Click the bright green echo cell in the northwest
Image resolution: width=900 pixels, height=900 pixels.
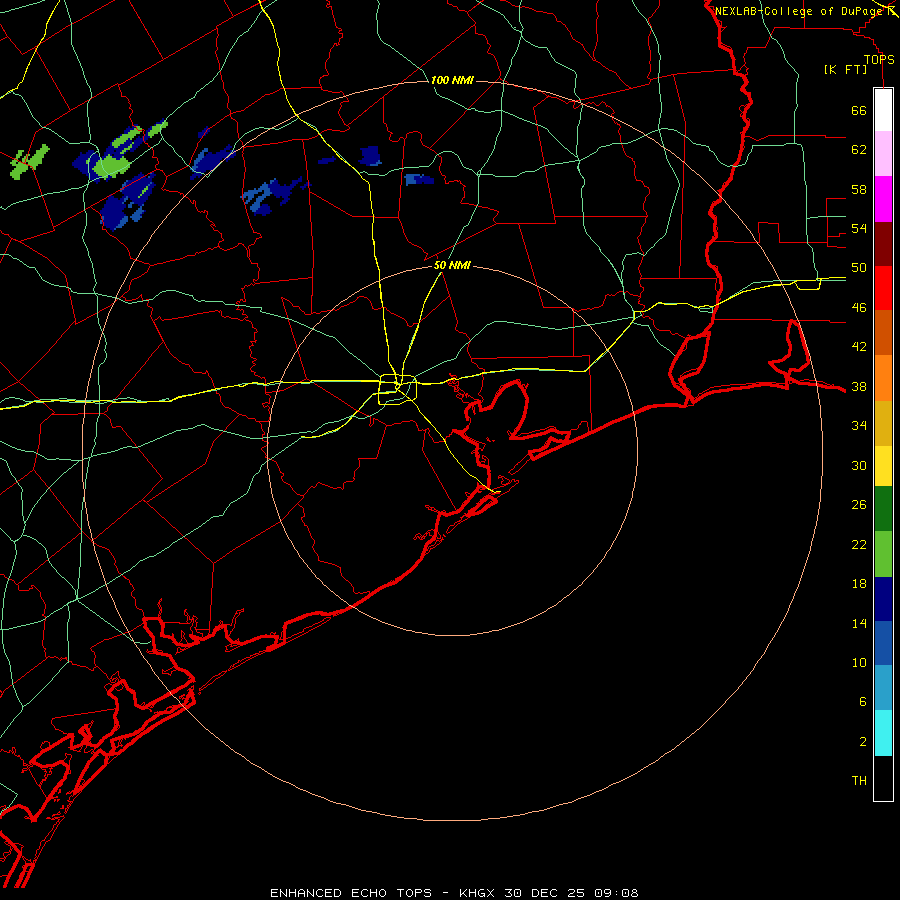113,165
